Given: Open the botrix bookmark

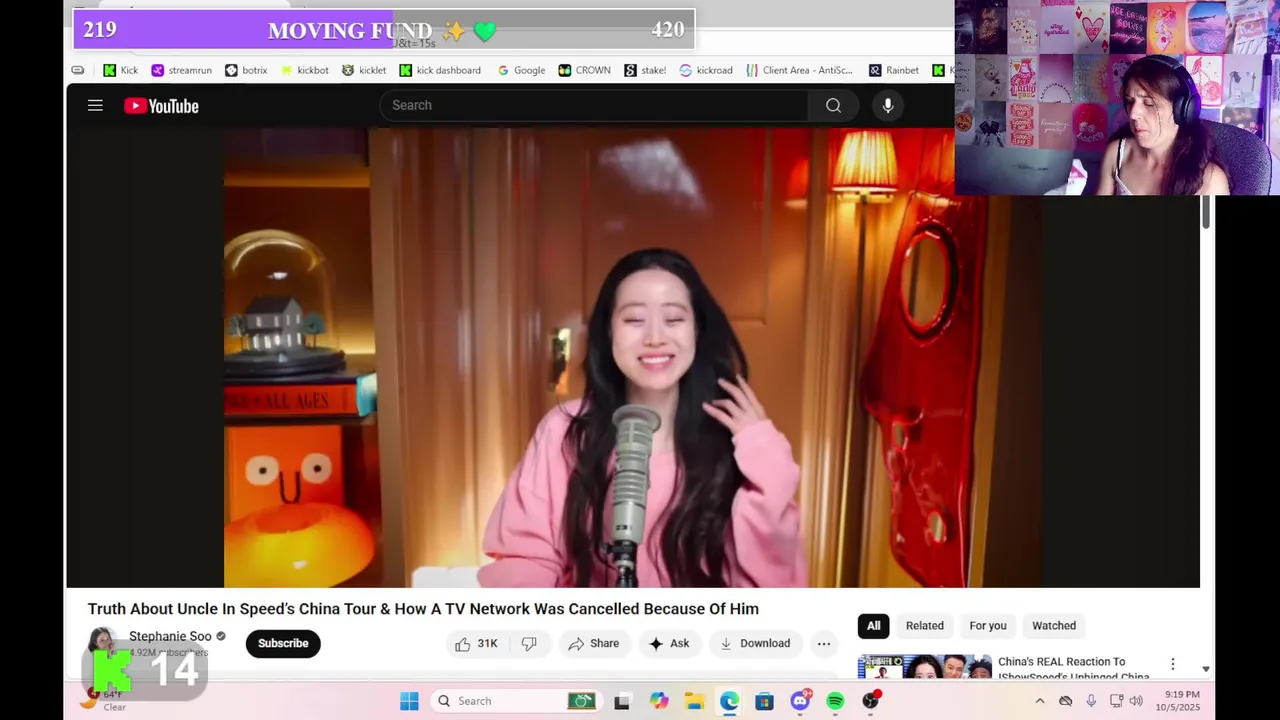Looking at the screenshot, I should pyautogui.click(x=246, y=70).
